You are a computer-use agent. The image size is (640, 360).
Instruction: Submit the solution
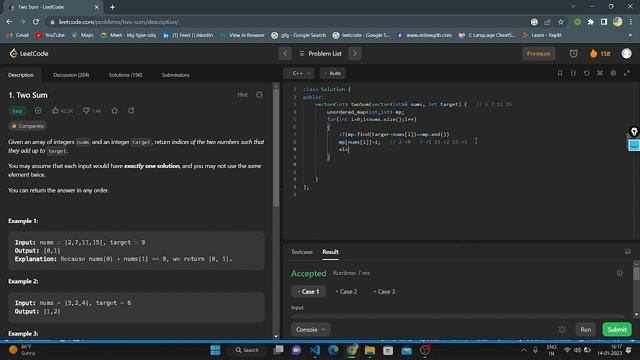point(617,329)
